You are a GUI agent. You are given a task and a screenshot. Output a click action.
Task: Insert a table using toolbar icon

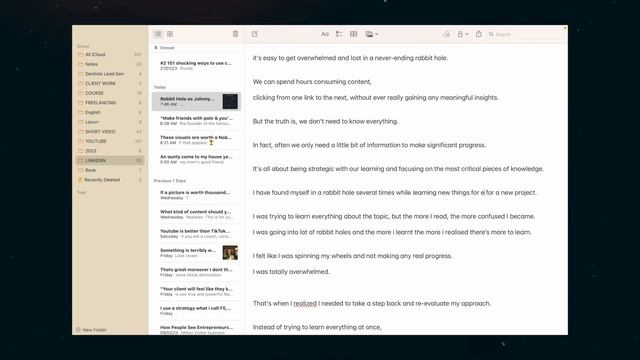pyautogui.click(x=353, y=34)
